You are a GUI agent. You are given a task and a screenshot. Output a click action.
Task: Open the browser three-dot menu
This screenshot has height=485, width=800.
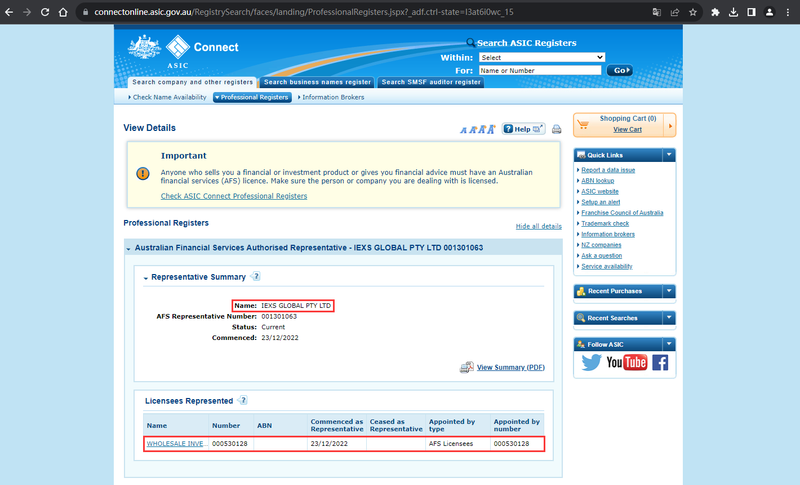click(x=788, y=12)
